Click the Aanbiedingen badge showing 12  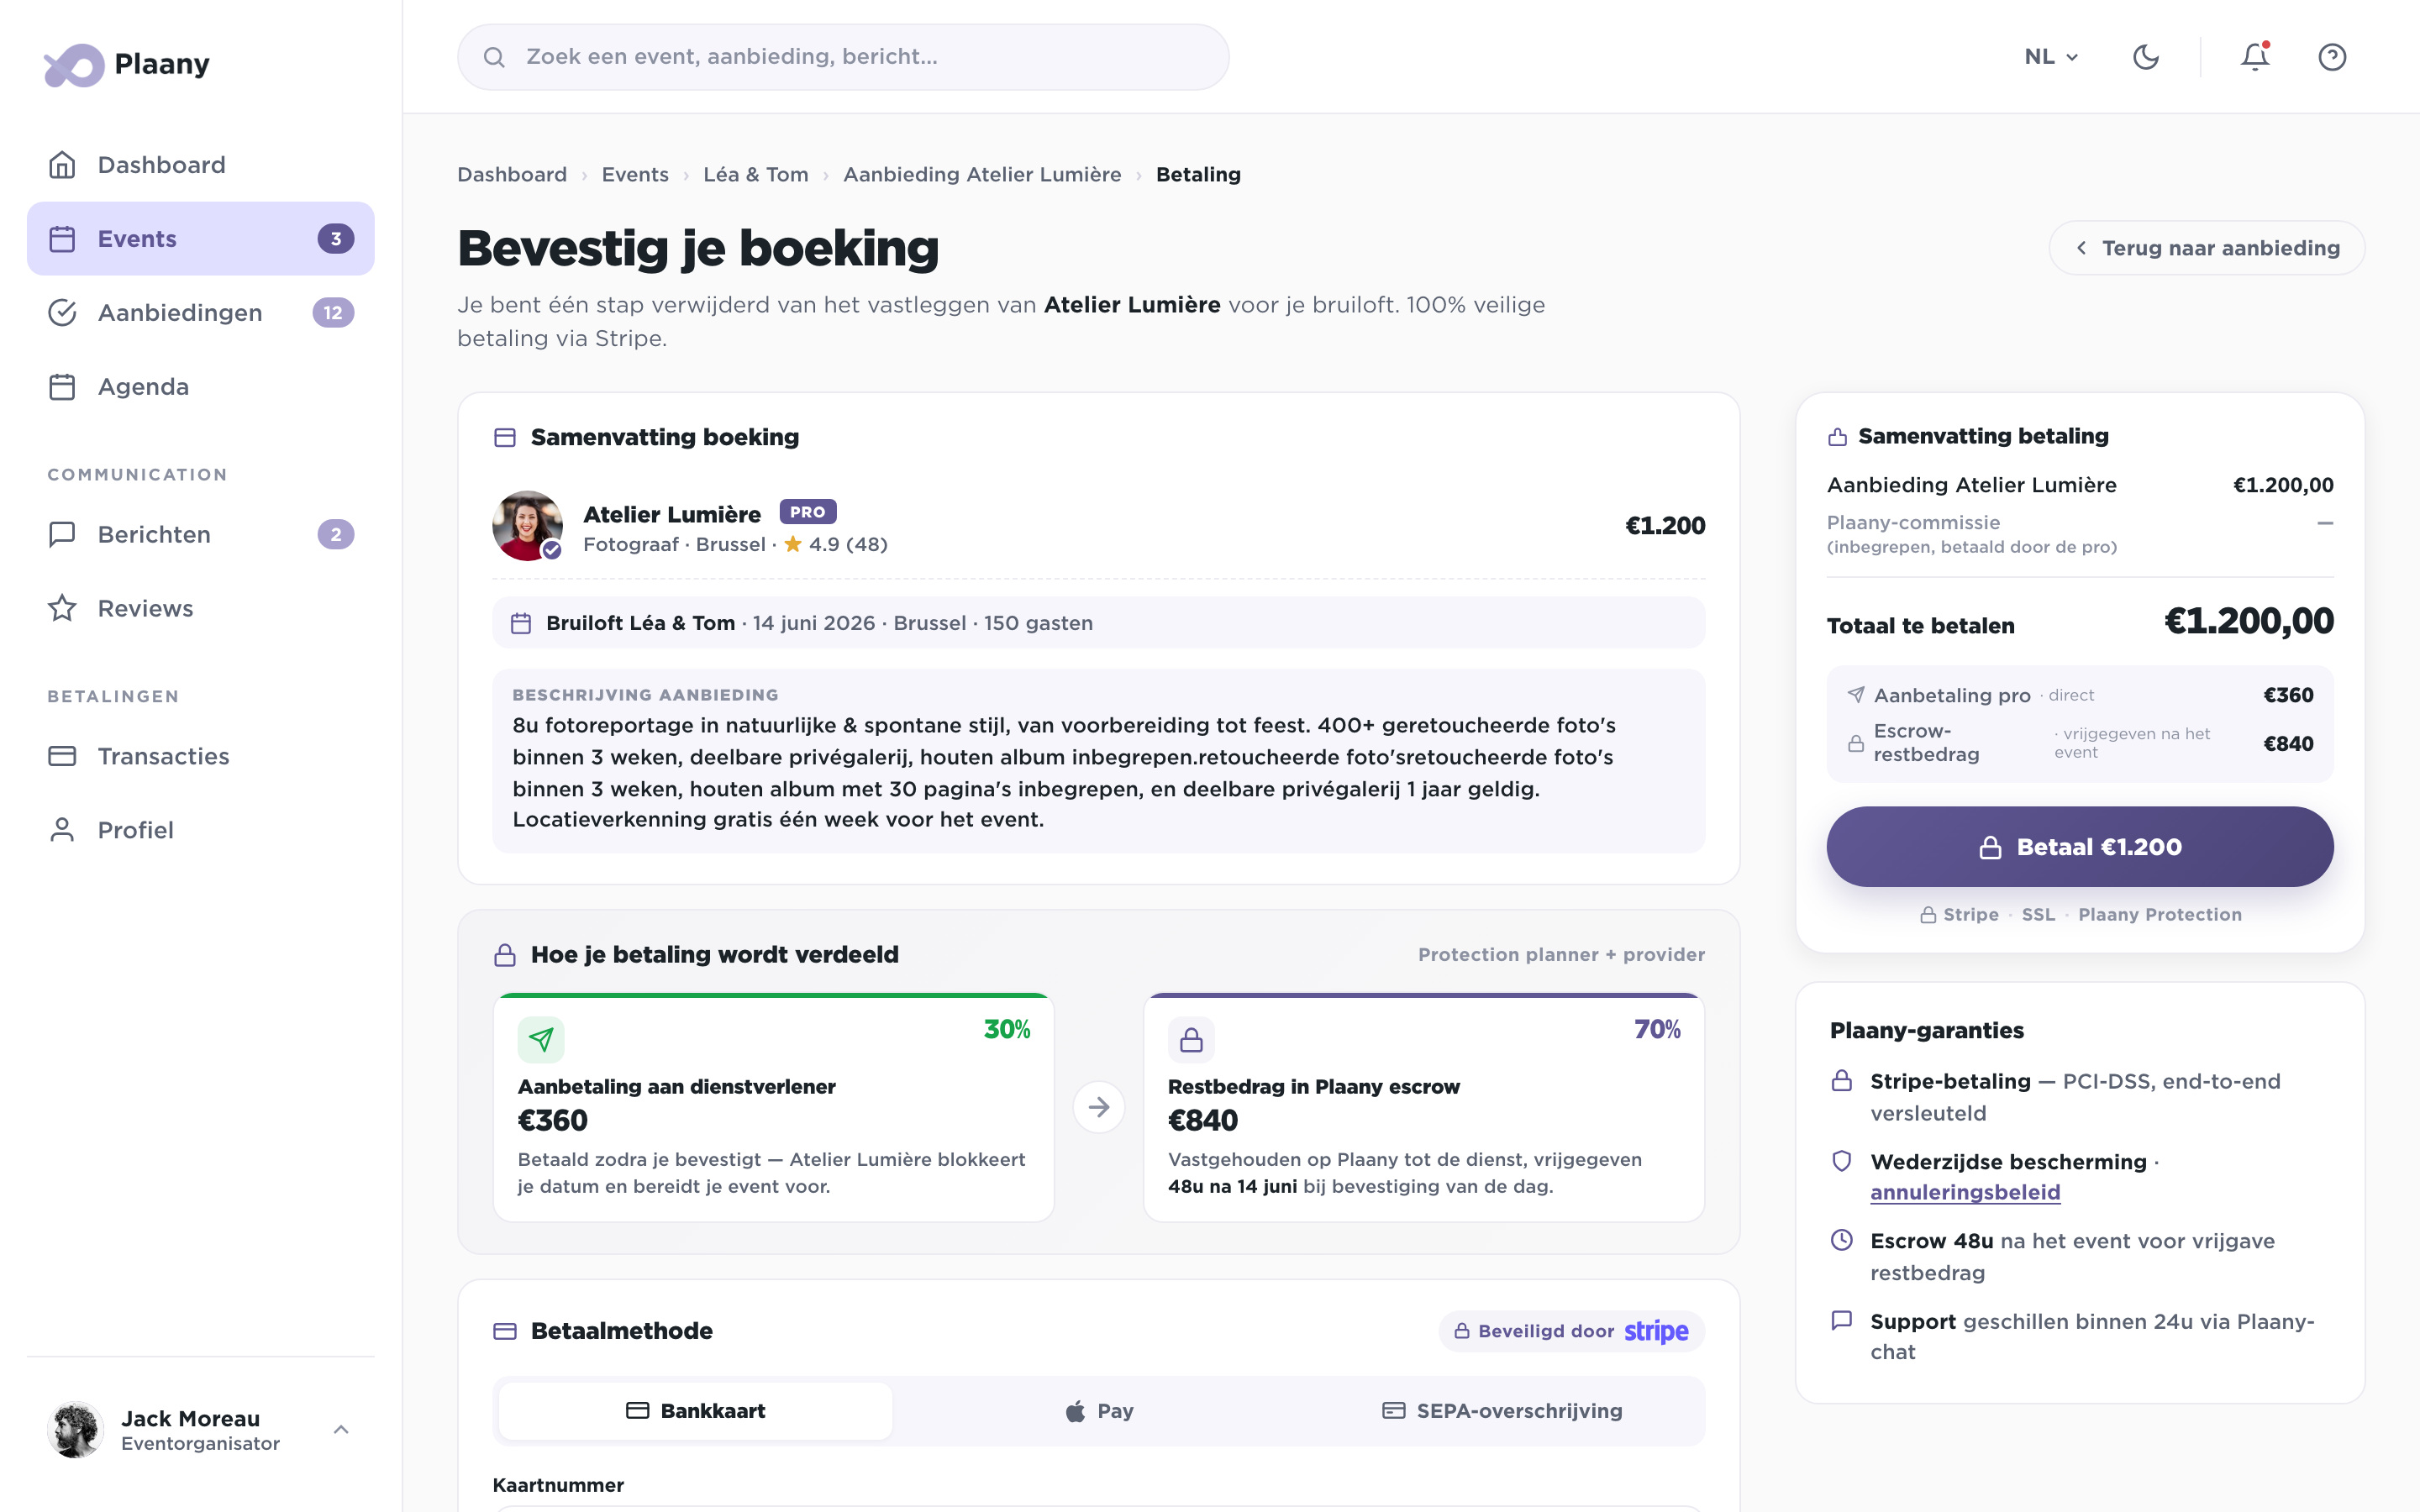[333, 313]
